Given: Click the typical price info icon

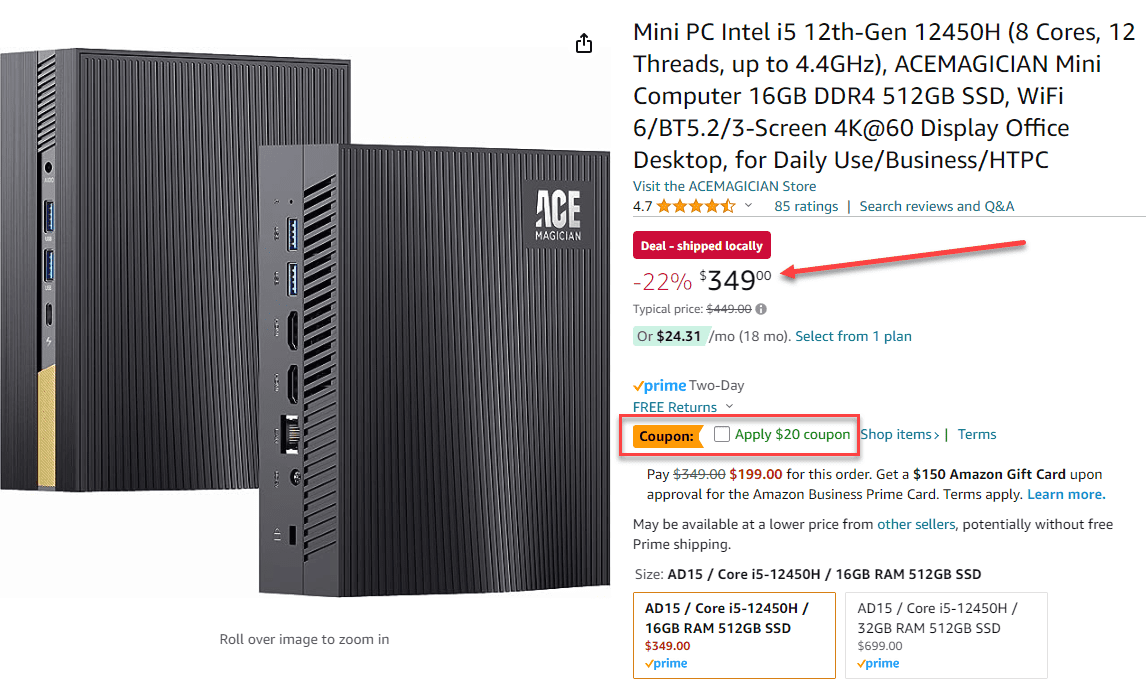Looking at the screenshot, I should click(761, 310).
